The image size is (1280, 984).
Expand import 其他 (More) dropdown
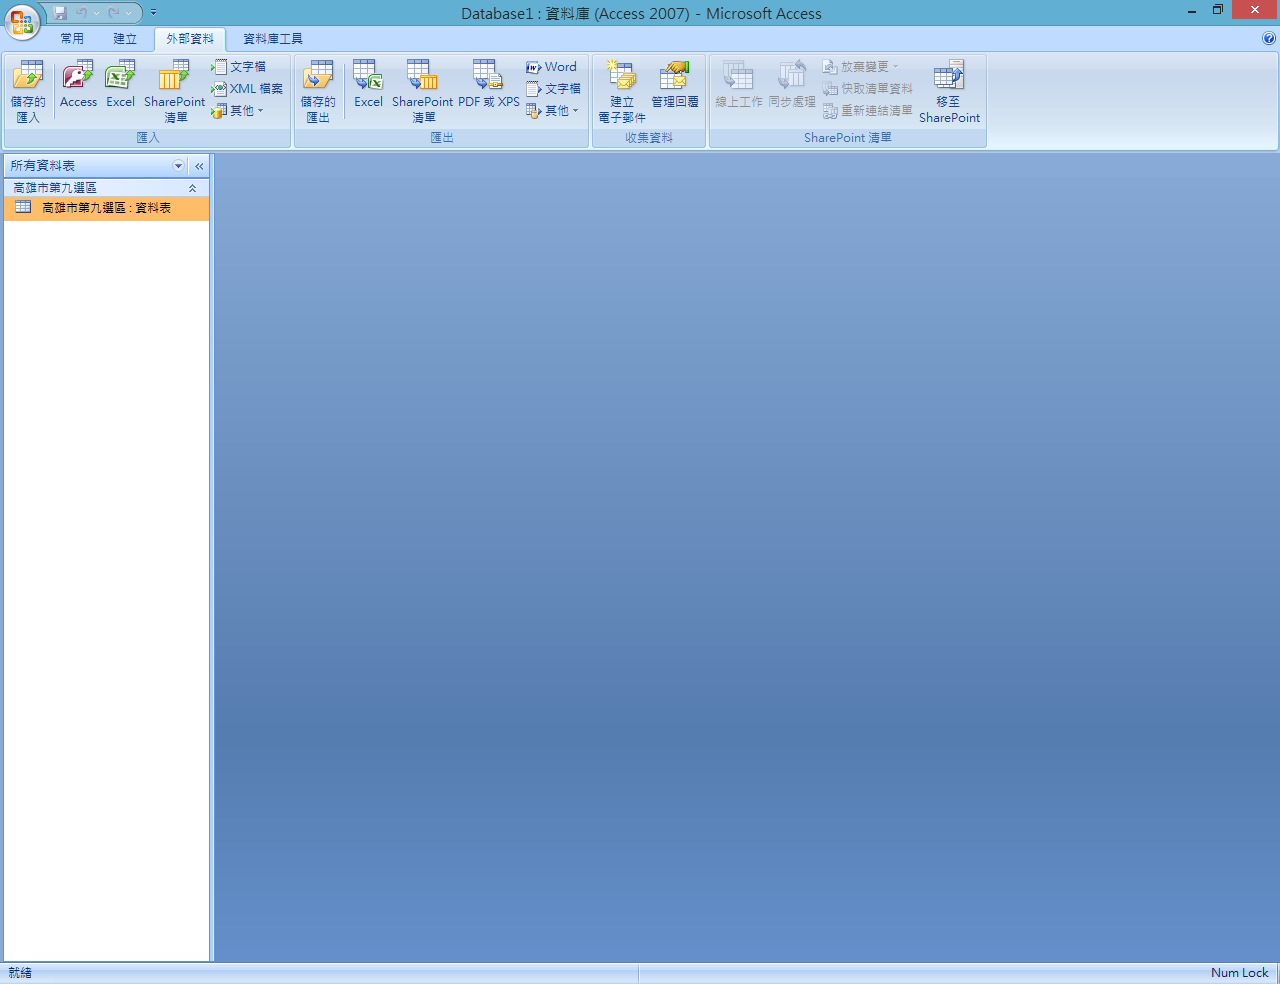[238, 111]
